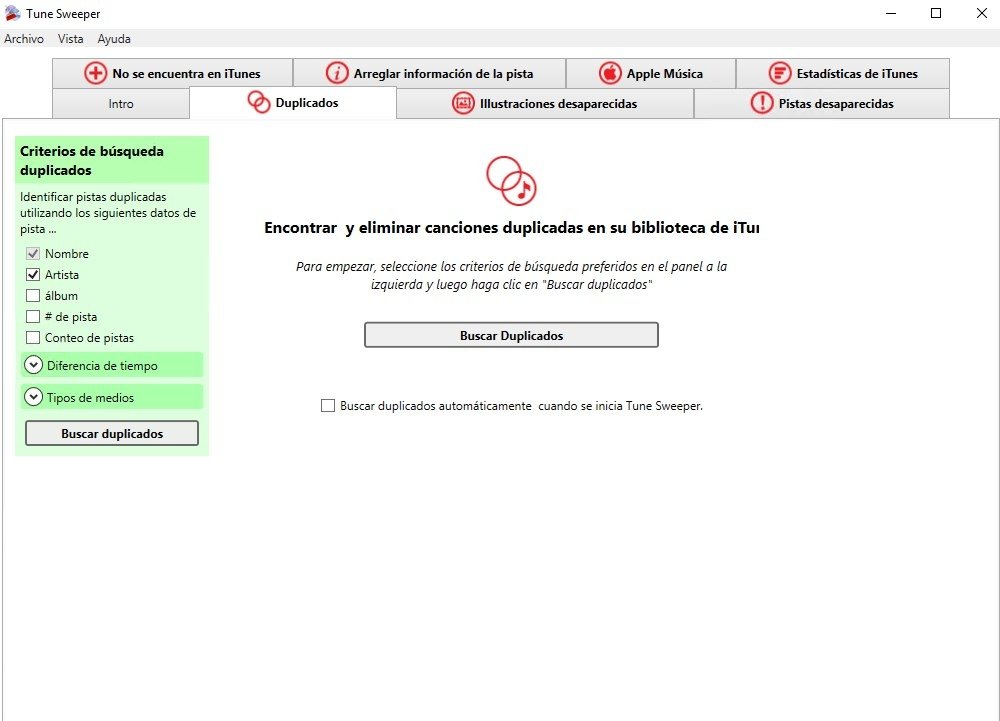The height and width of the screenshot is (721, 1000).
Task: Click the info icon beside Arreglar información de la pista
Action: [x=337, y=73]
